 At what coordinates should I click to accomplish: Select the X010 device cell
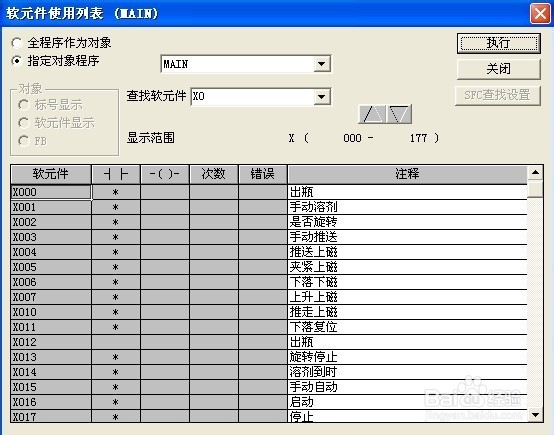(51, 312)
